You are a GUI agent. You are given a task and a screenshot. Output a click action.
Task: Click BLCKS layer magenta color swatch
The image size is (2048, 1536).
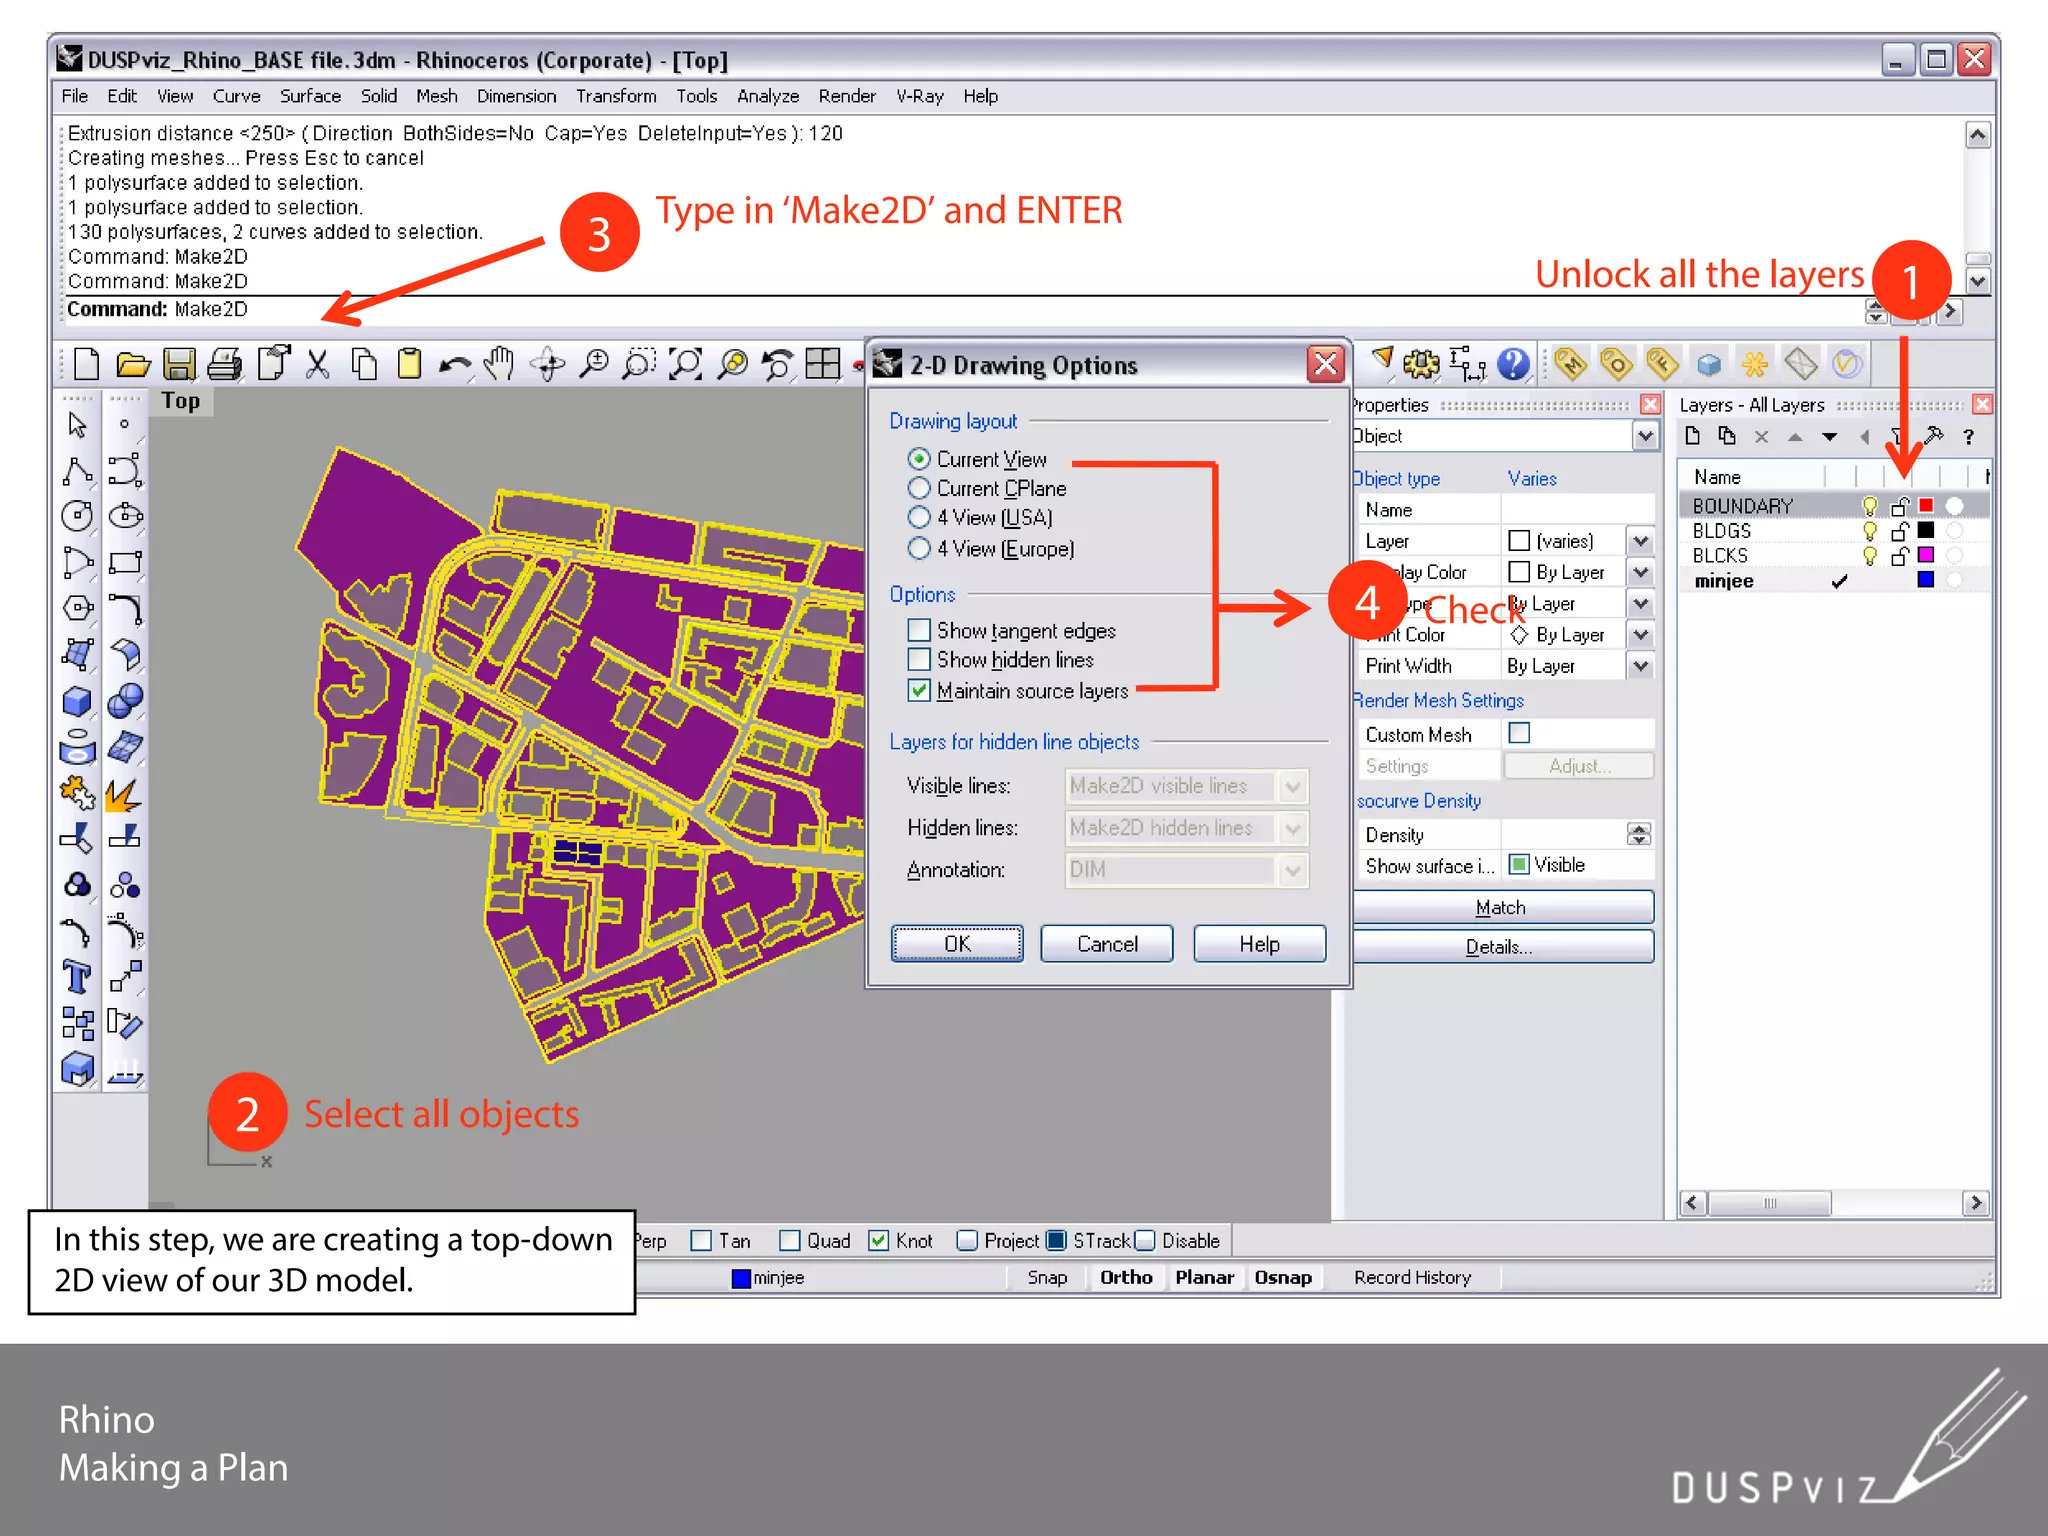(1926, 555)
